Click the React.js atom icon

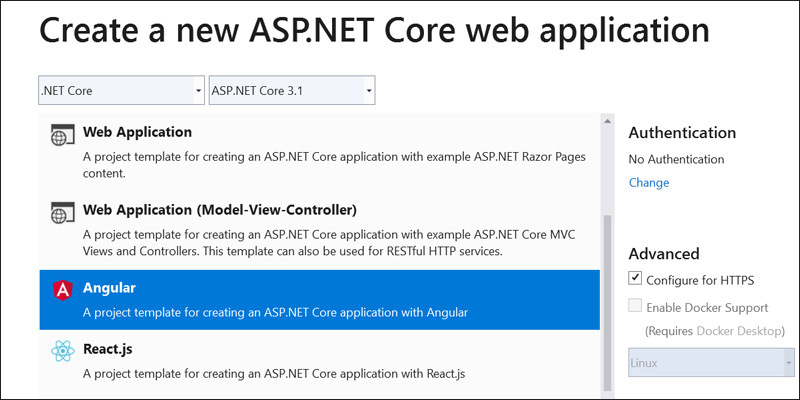(x=63, y=352)
